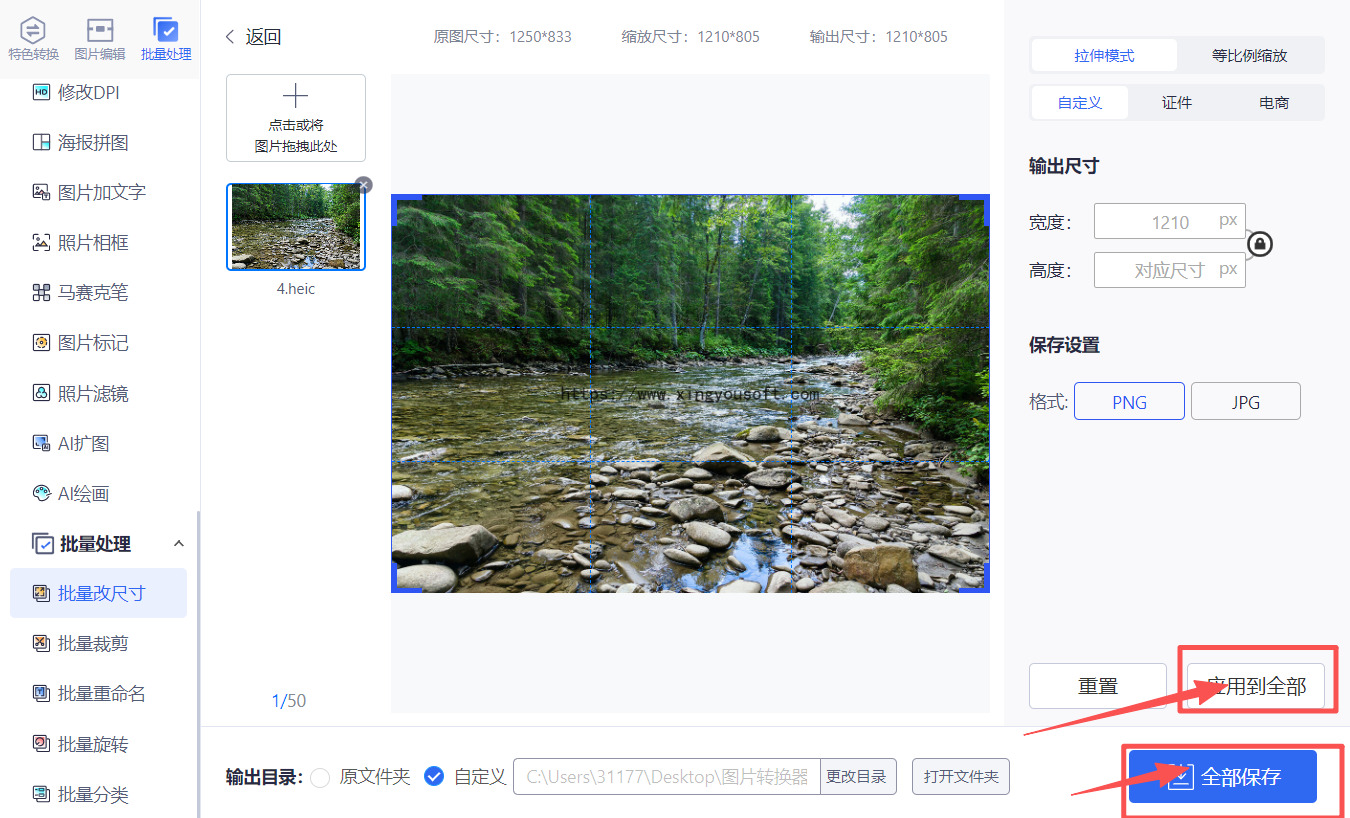1350x818 pixels.
Task: Click the "输出目录:" label
Action: pyautogui.click(x=264, y=777)
